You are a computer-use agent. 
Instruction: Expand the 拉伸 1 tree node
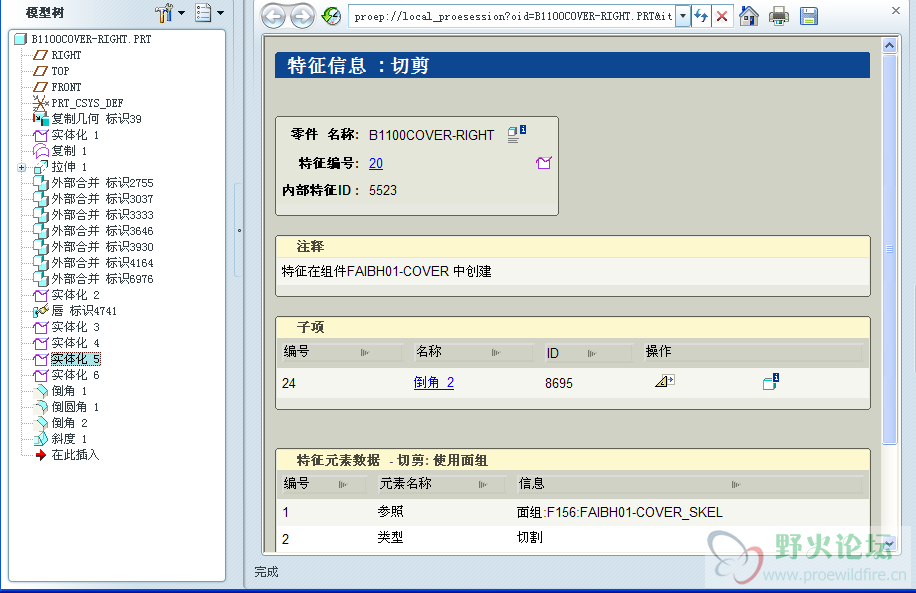pos(22,168)
